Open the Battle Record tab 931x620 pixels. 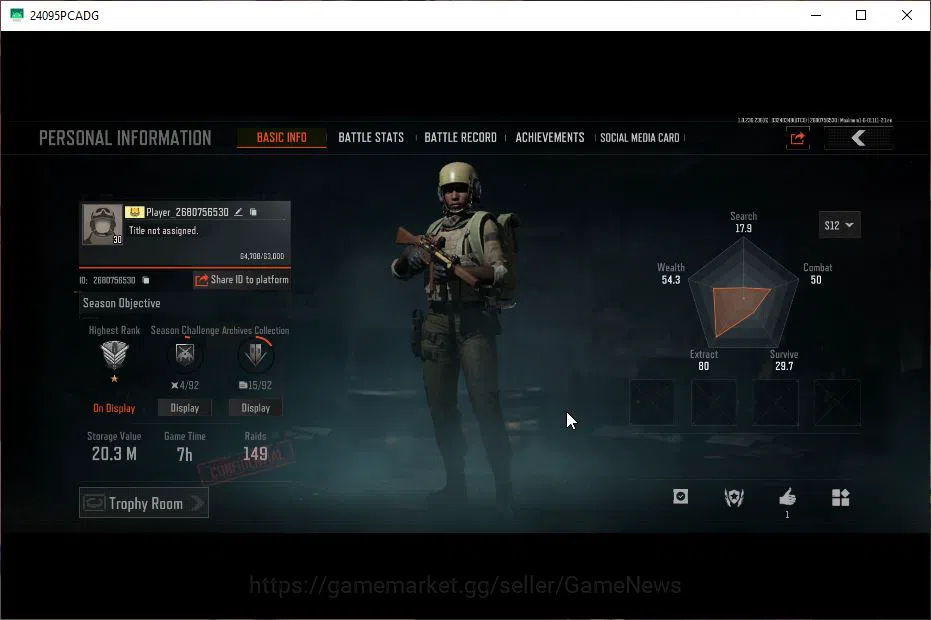coord(460,138)
